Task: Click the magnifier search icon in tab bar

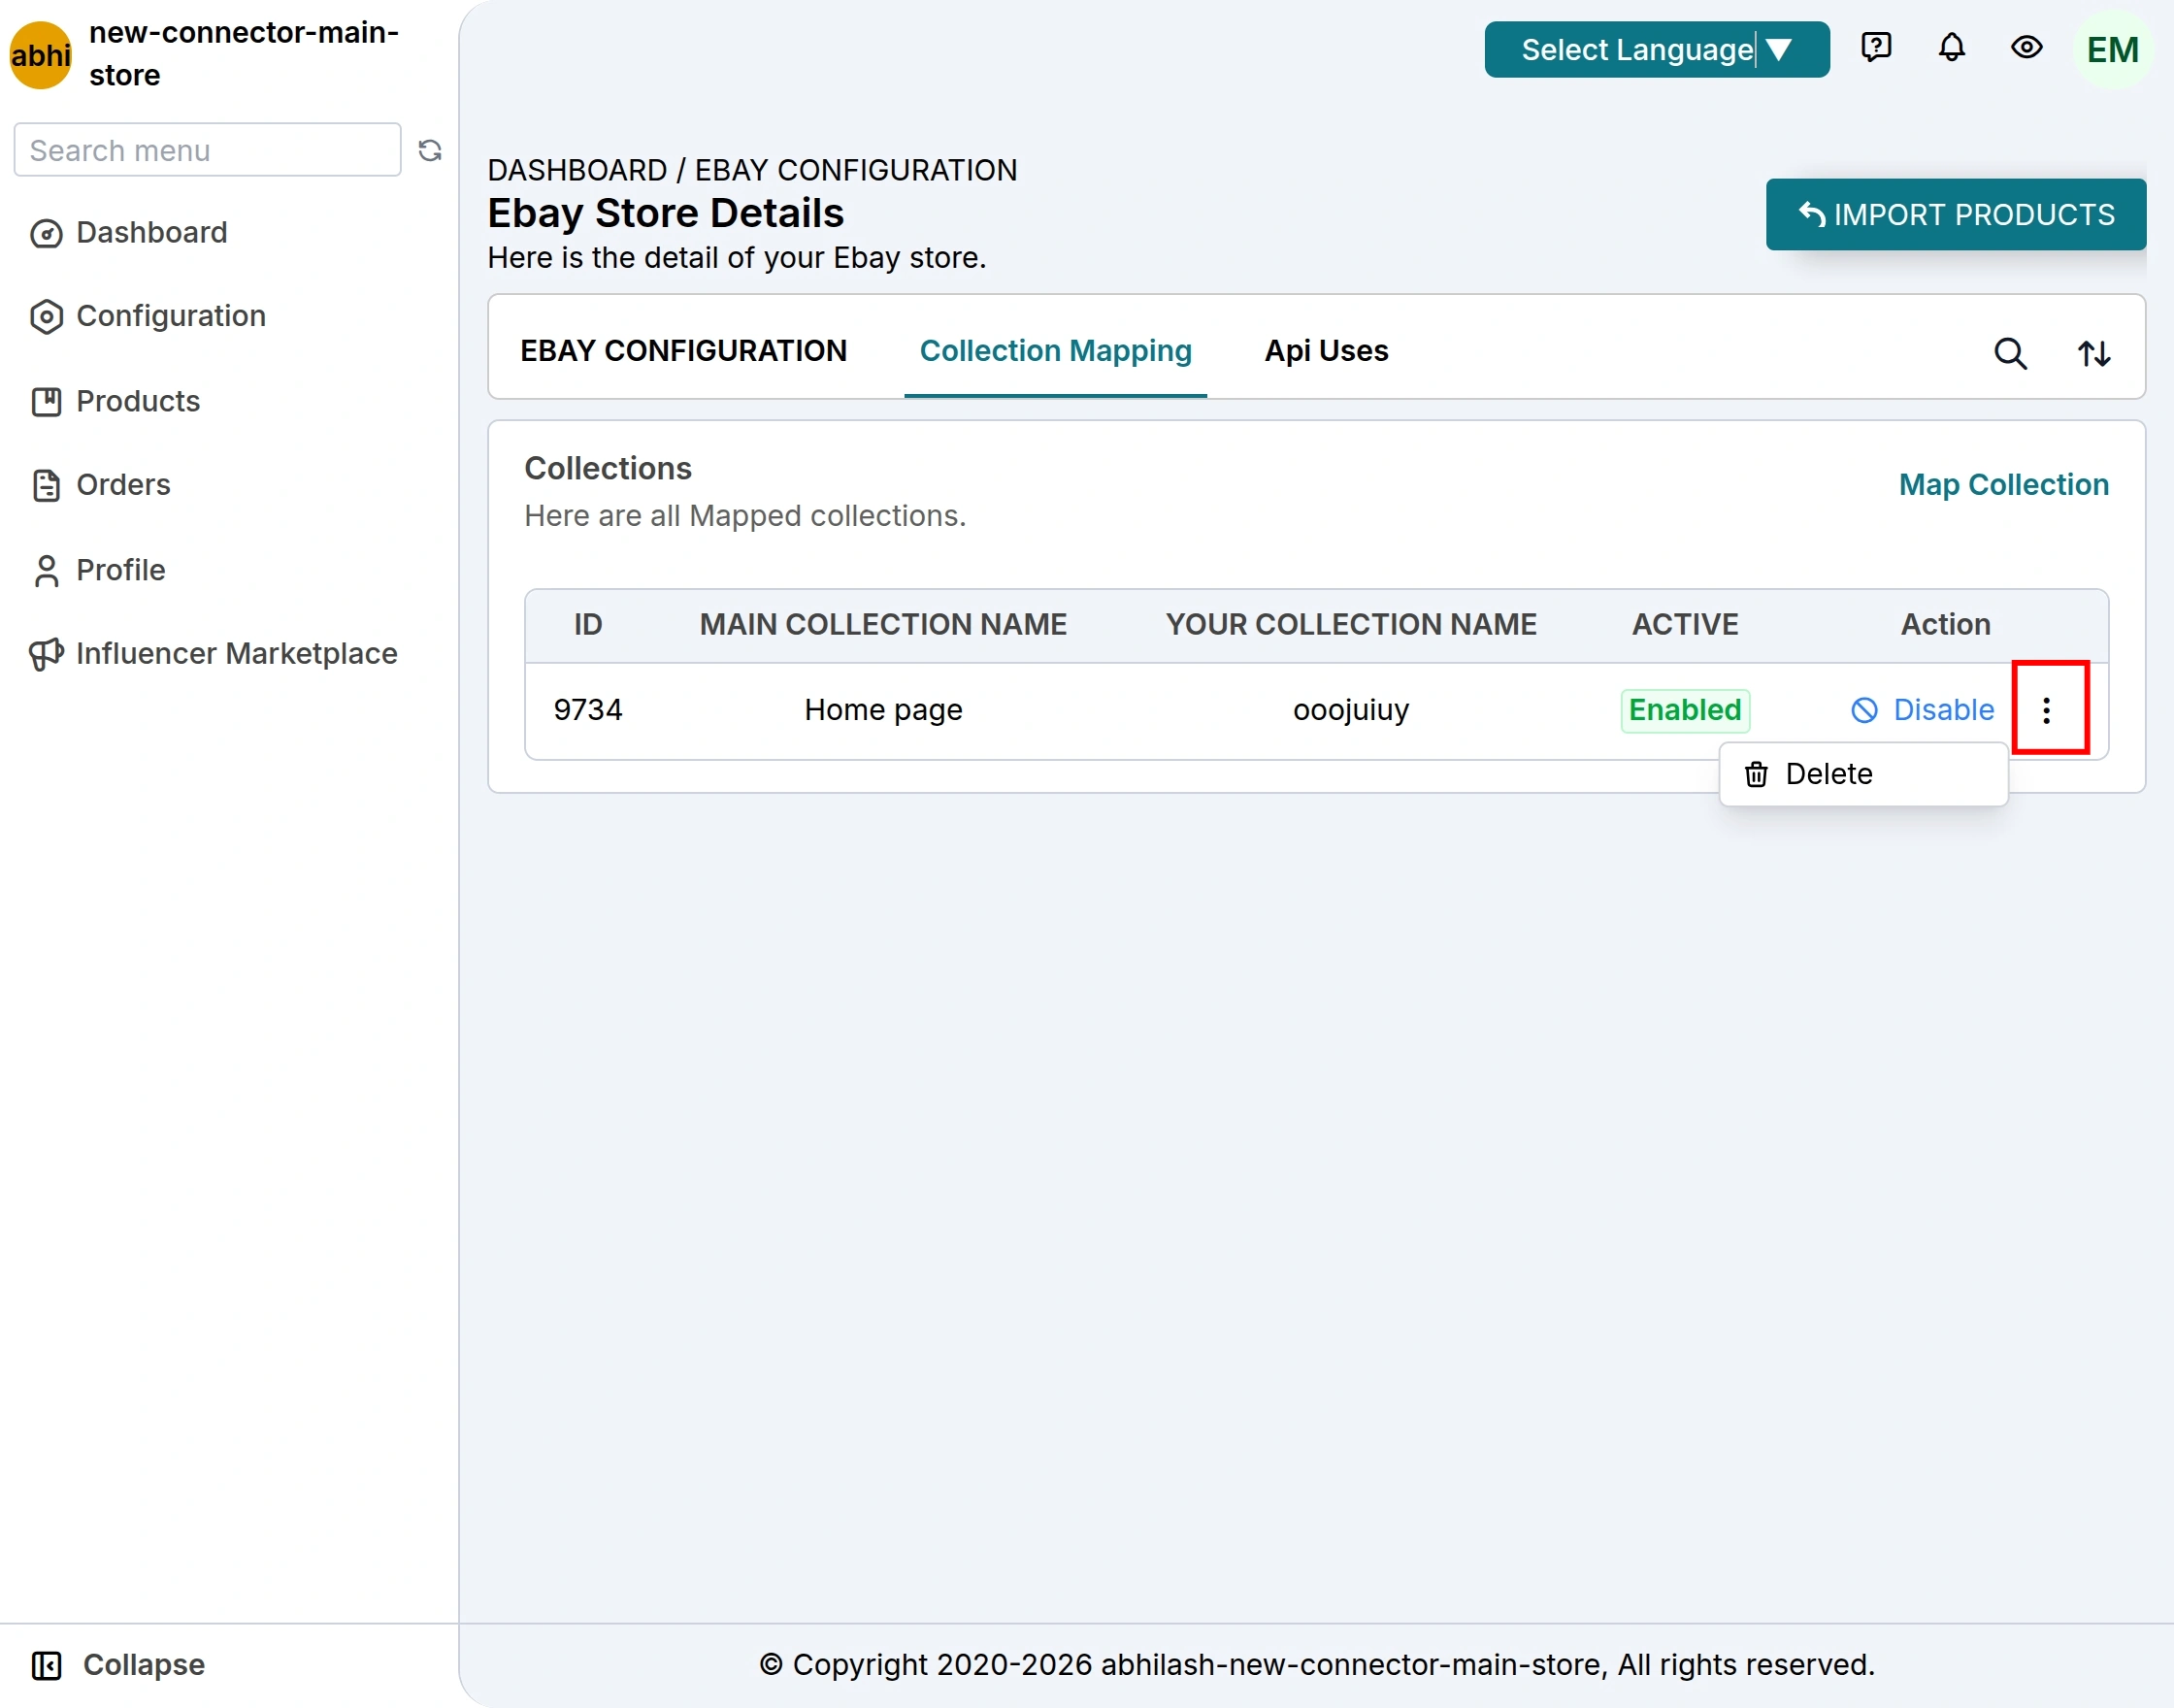Action: (2010, 353)
